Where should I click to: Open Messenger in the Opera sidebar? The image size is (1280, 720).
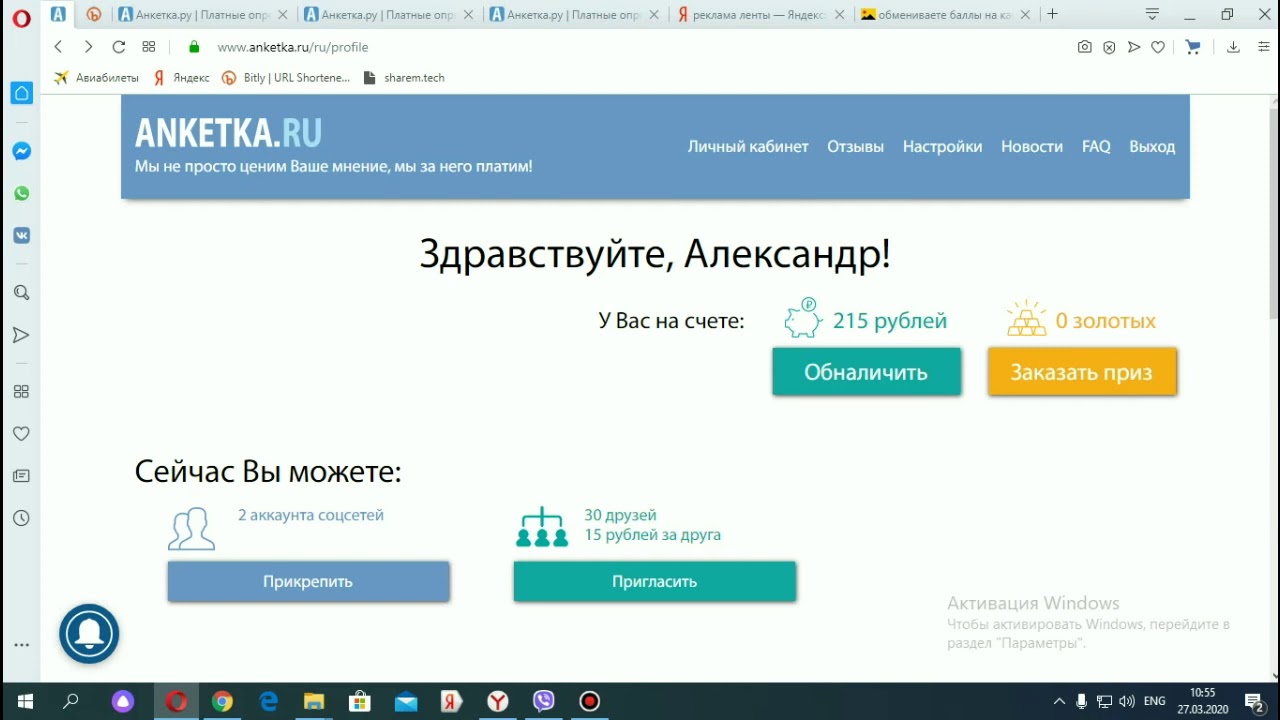[21, 151]
